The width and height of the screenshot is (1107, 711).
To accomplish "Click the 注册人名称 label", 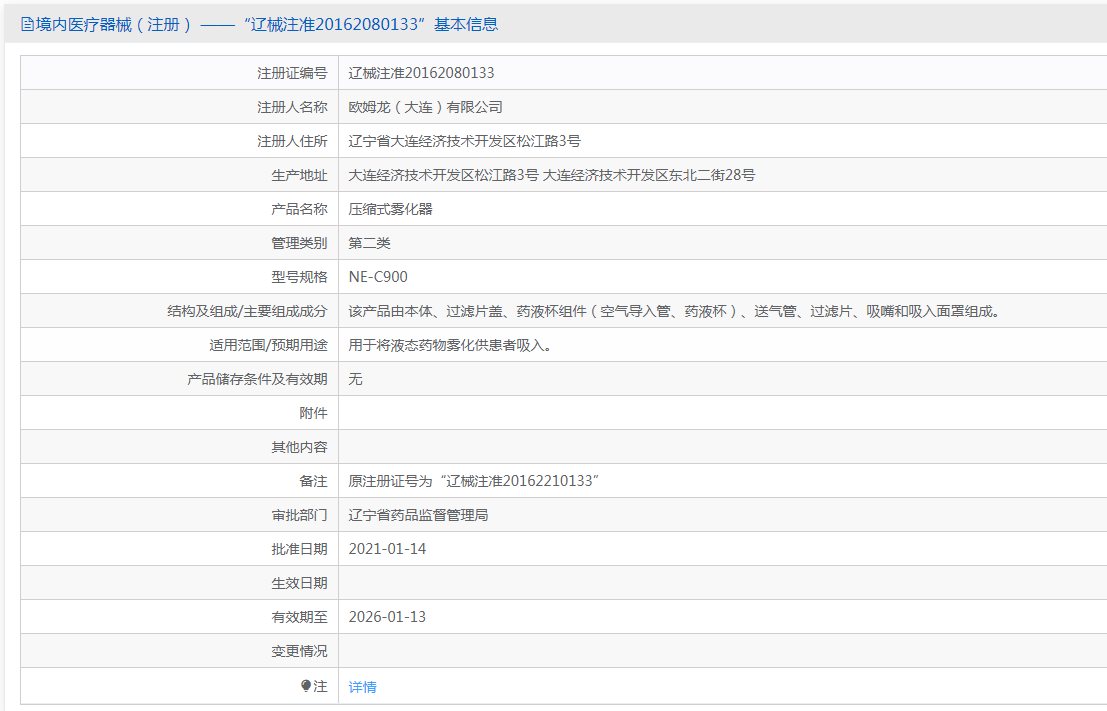I will (x=292, y=107).
